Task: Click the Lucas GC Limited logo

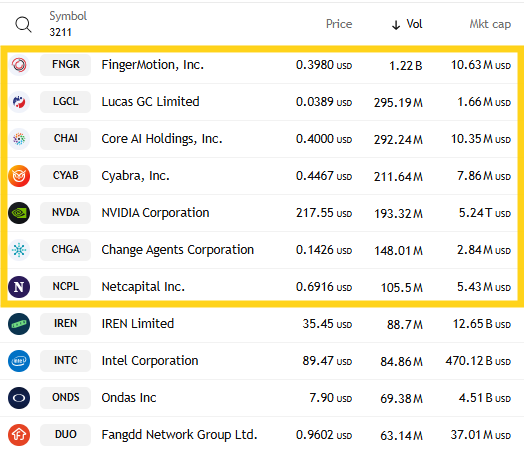Action: click(19, 102)
